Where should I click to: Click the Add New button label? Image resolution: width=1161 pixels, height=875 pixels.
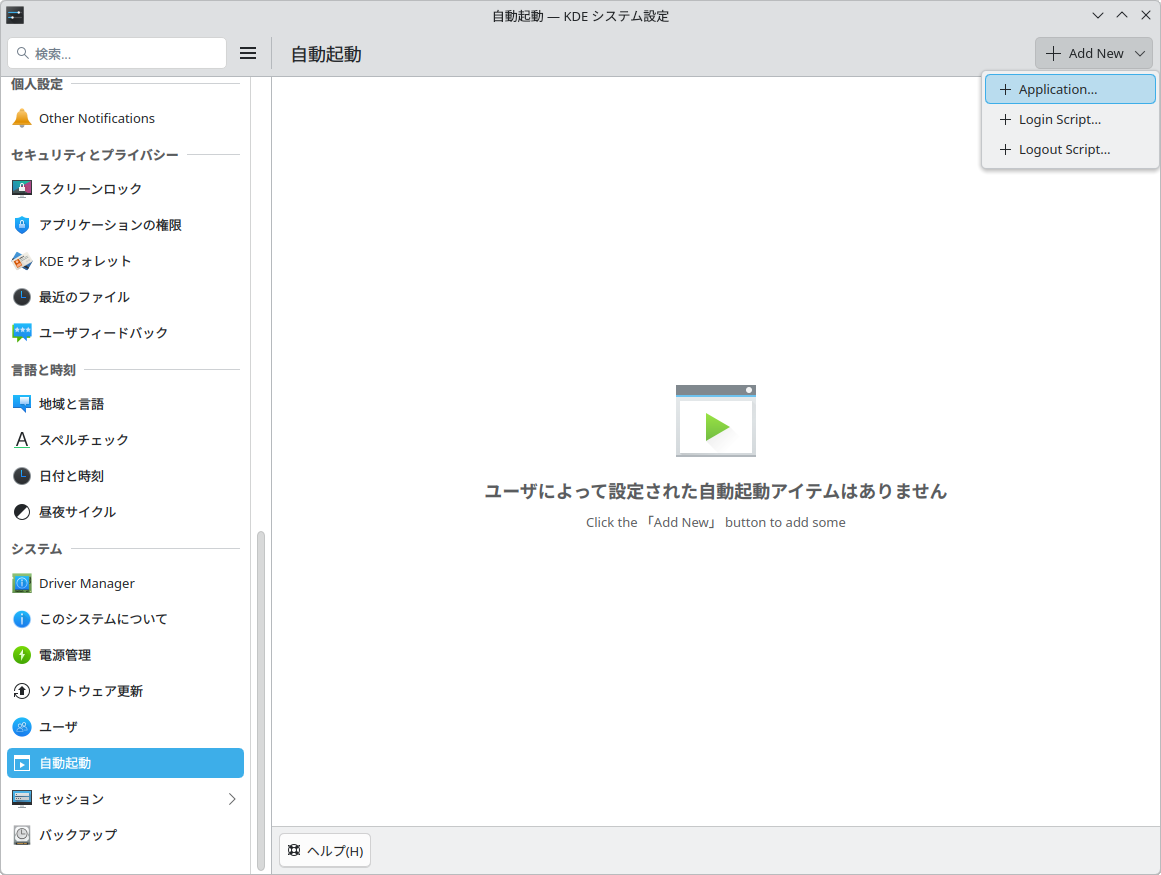pyautogui.click(x=1096, y=53)
